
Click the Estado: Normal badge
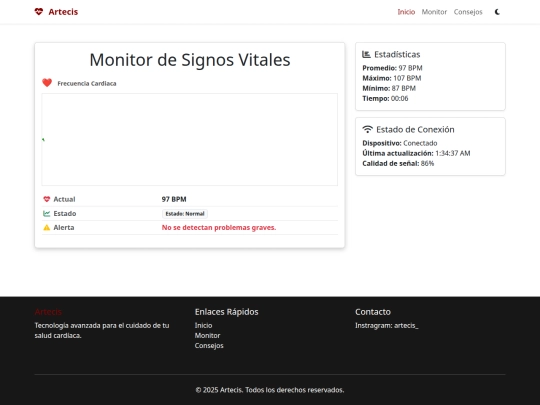click(185, 214)
